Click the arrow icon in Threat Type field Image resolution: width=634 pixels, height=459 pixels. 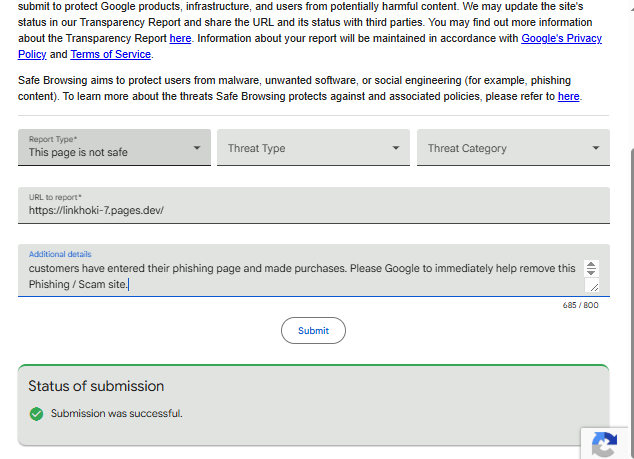pyautogui.click(x=396, y=148)
